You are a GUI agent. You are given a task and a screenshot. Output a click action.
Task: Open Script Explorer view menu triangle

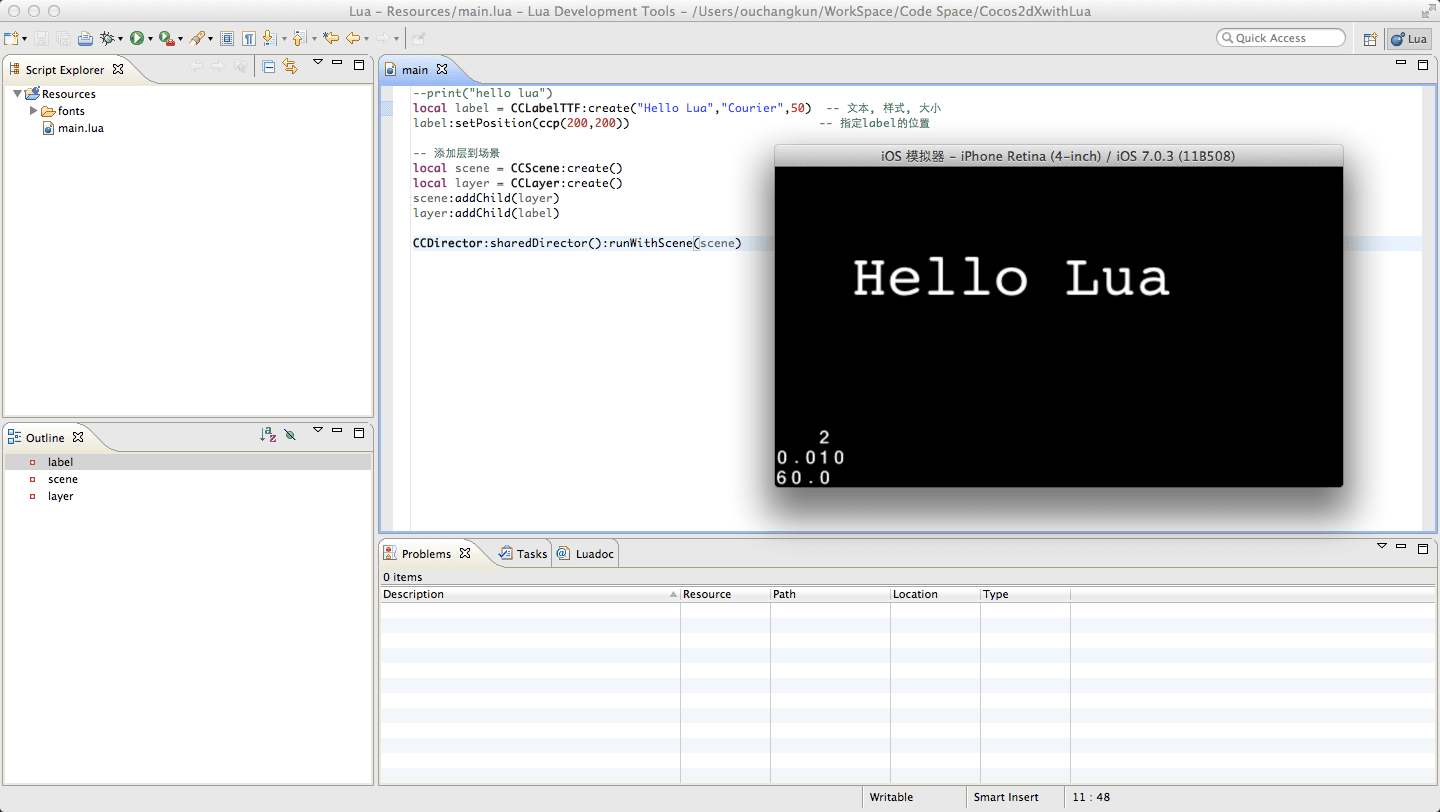(x=318, y=62)
